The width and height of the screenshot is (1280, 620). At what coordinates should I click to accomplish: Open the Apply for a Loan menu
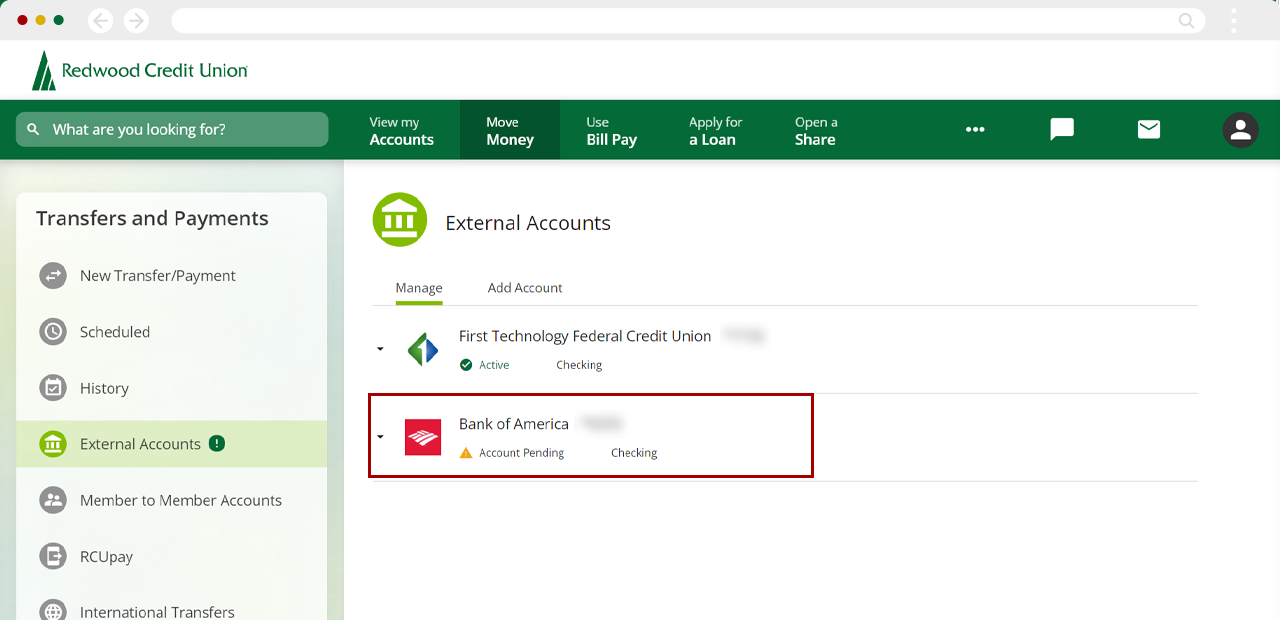click(x=715, y=130)
